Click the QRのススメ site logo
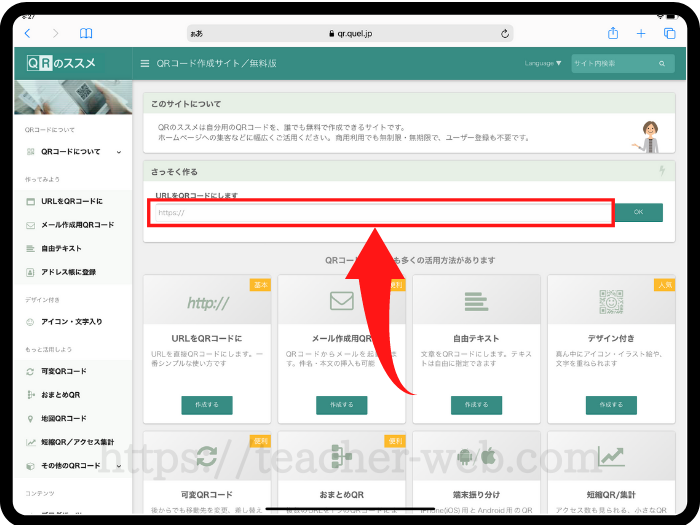The height and width of the screenshot is (525, 700). tap(61, 63)
